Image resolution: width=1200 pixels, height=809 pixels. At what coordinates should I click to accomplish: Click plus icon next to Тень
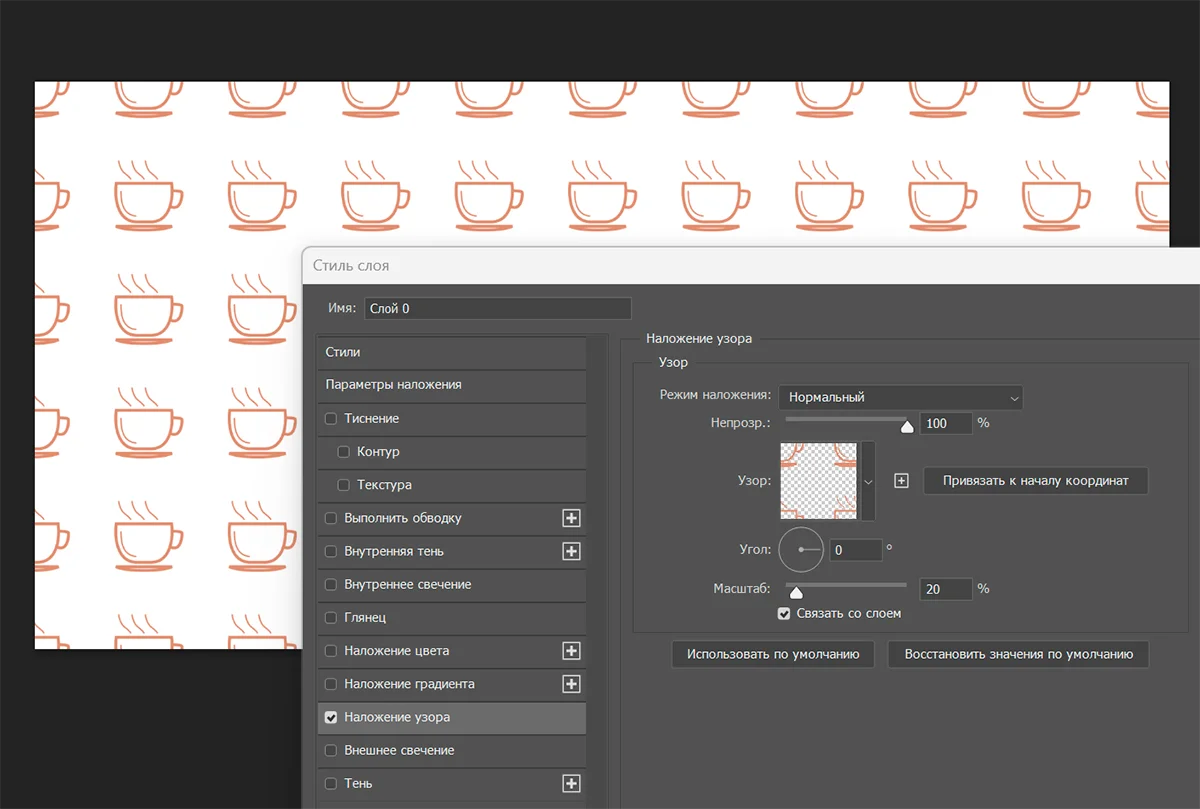click(x=571, y=784)
